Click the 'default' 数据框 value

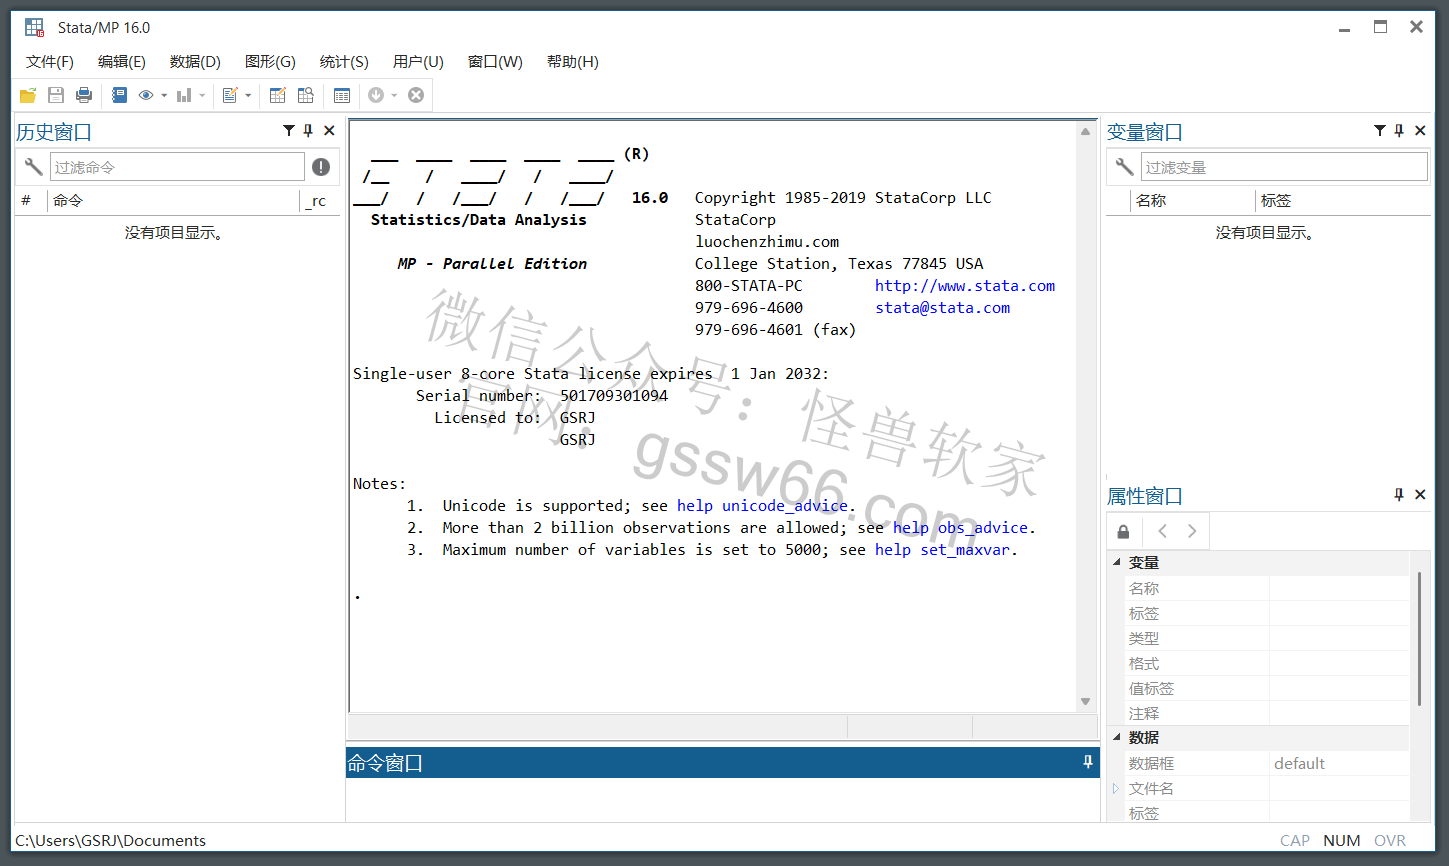pyautogui.click(x=1299, y=763)
